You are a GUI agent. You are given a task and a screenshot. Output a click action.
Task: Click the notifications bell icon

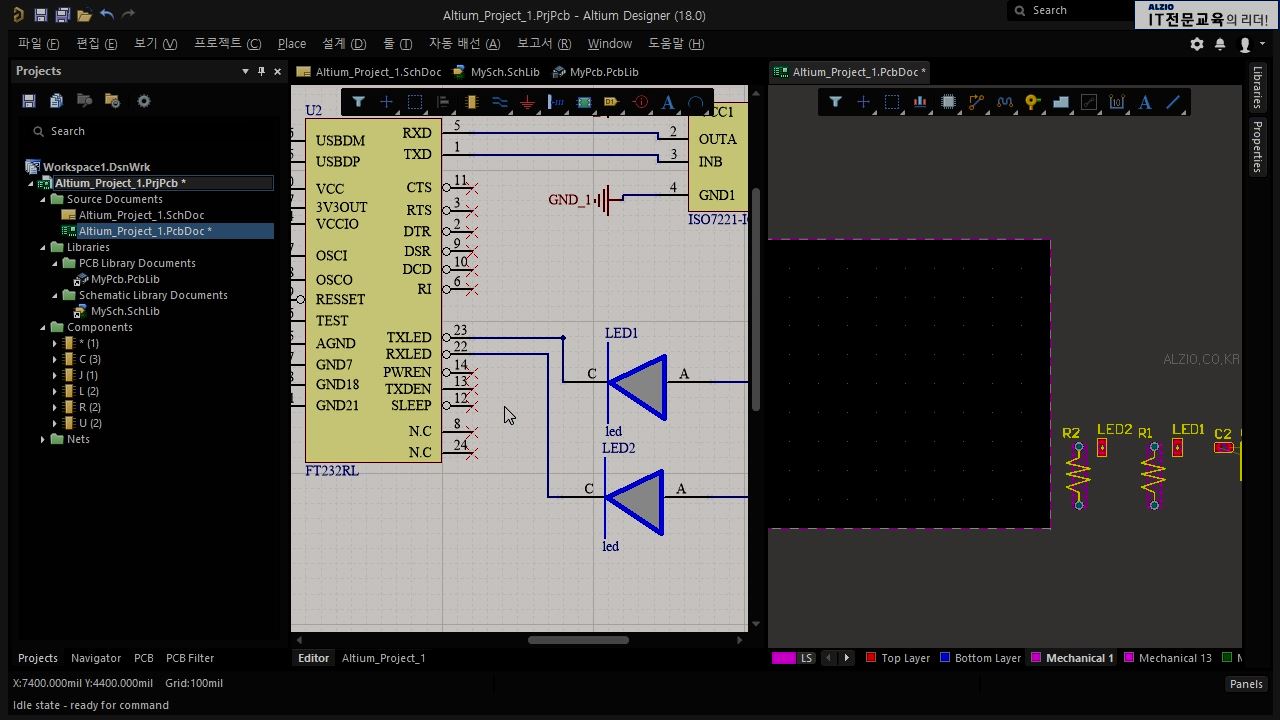click(1220, 44)
